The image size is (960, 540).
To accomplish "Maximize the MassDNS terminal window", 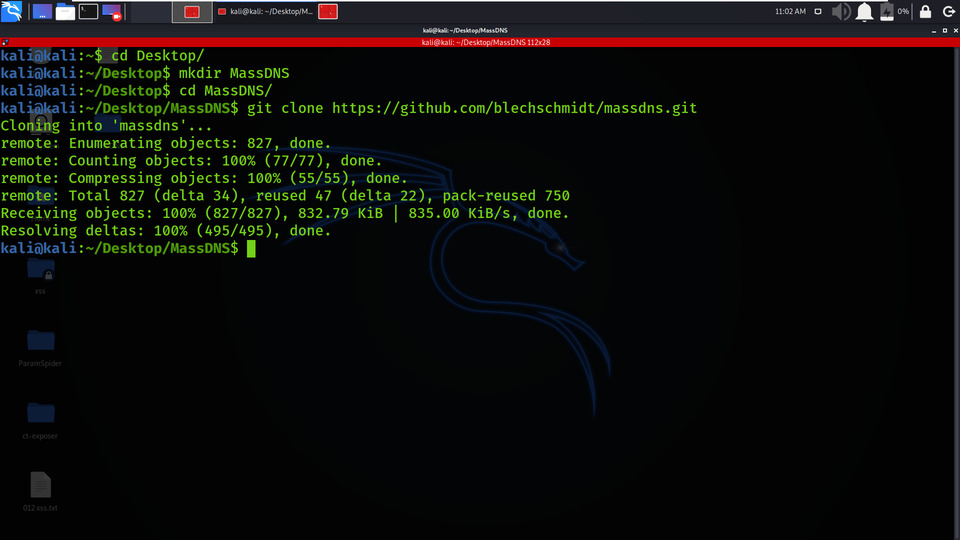I will 945,31.
